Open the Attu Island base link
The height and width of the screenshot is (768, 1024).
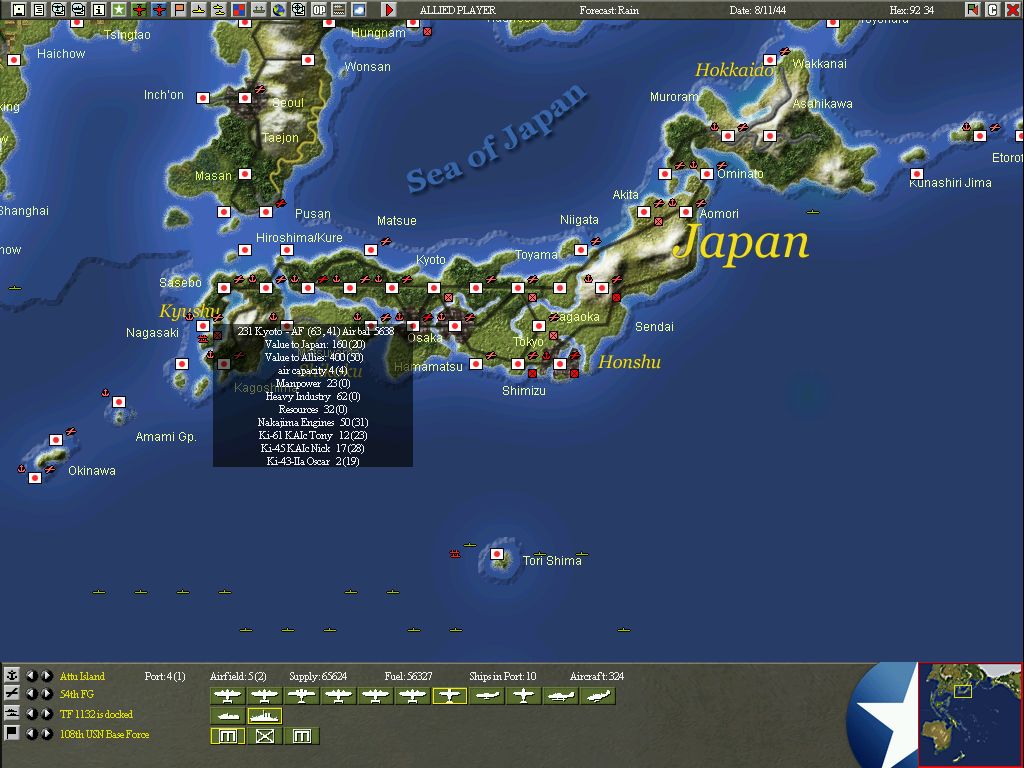82,676
